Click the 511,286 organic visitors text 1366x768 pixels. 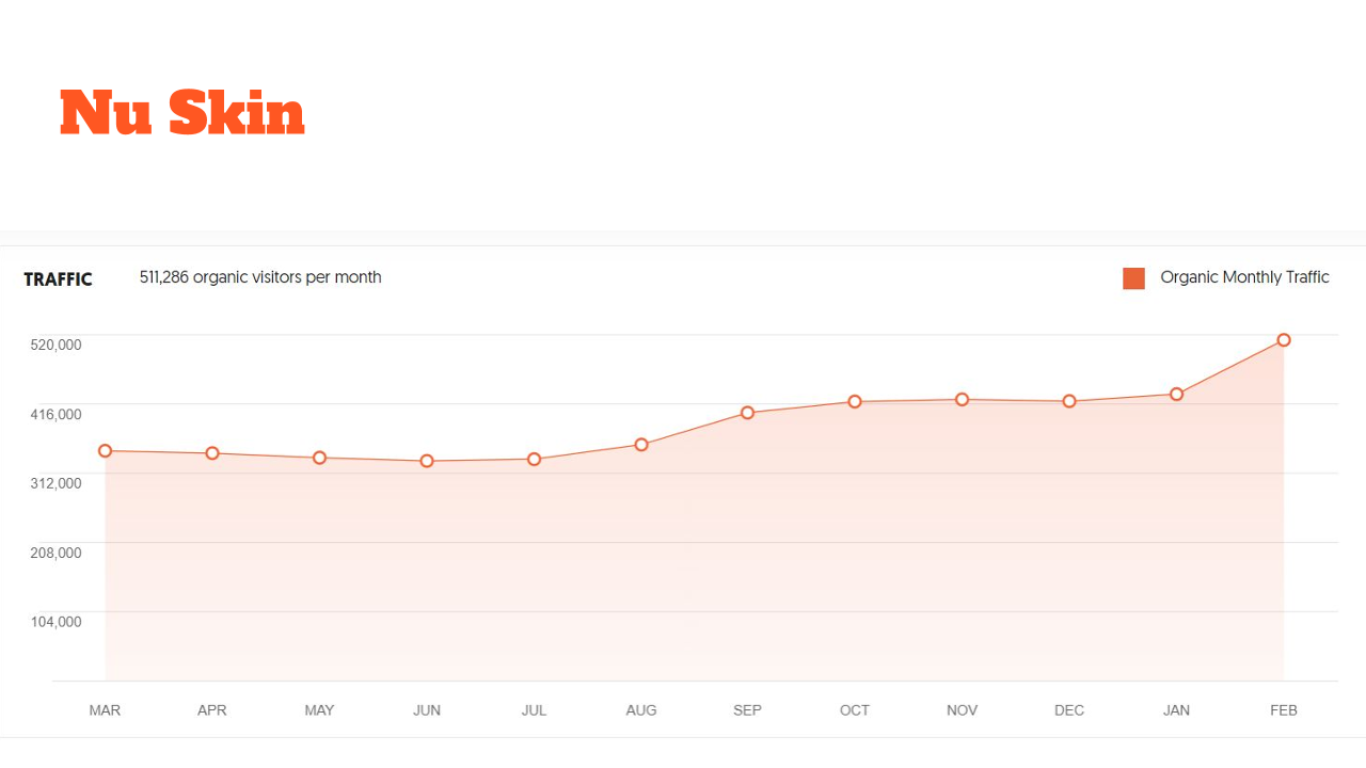[x=260, y=277]
